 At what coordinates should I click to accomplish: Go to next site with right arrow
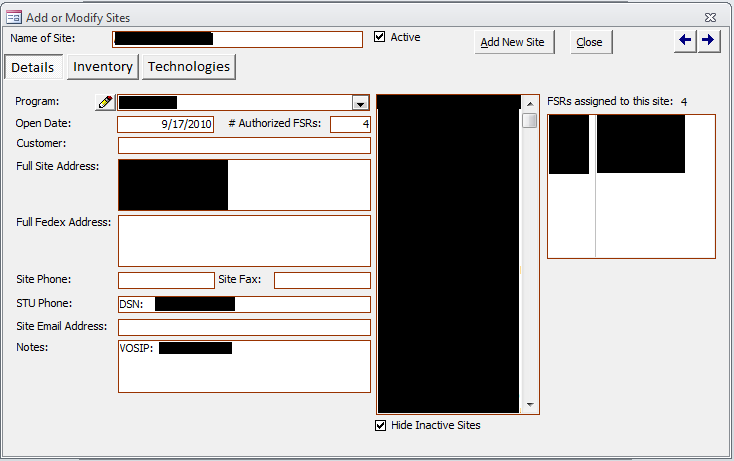708,40
